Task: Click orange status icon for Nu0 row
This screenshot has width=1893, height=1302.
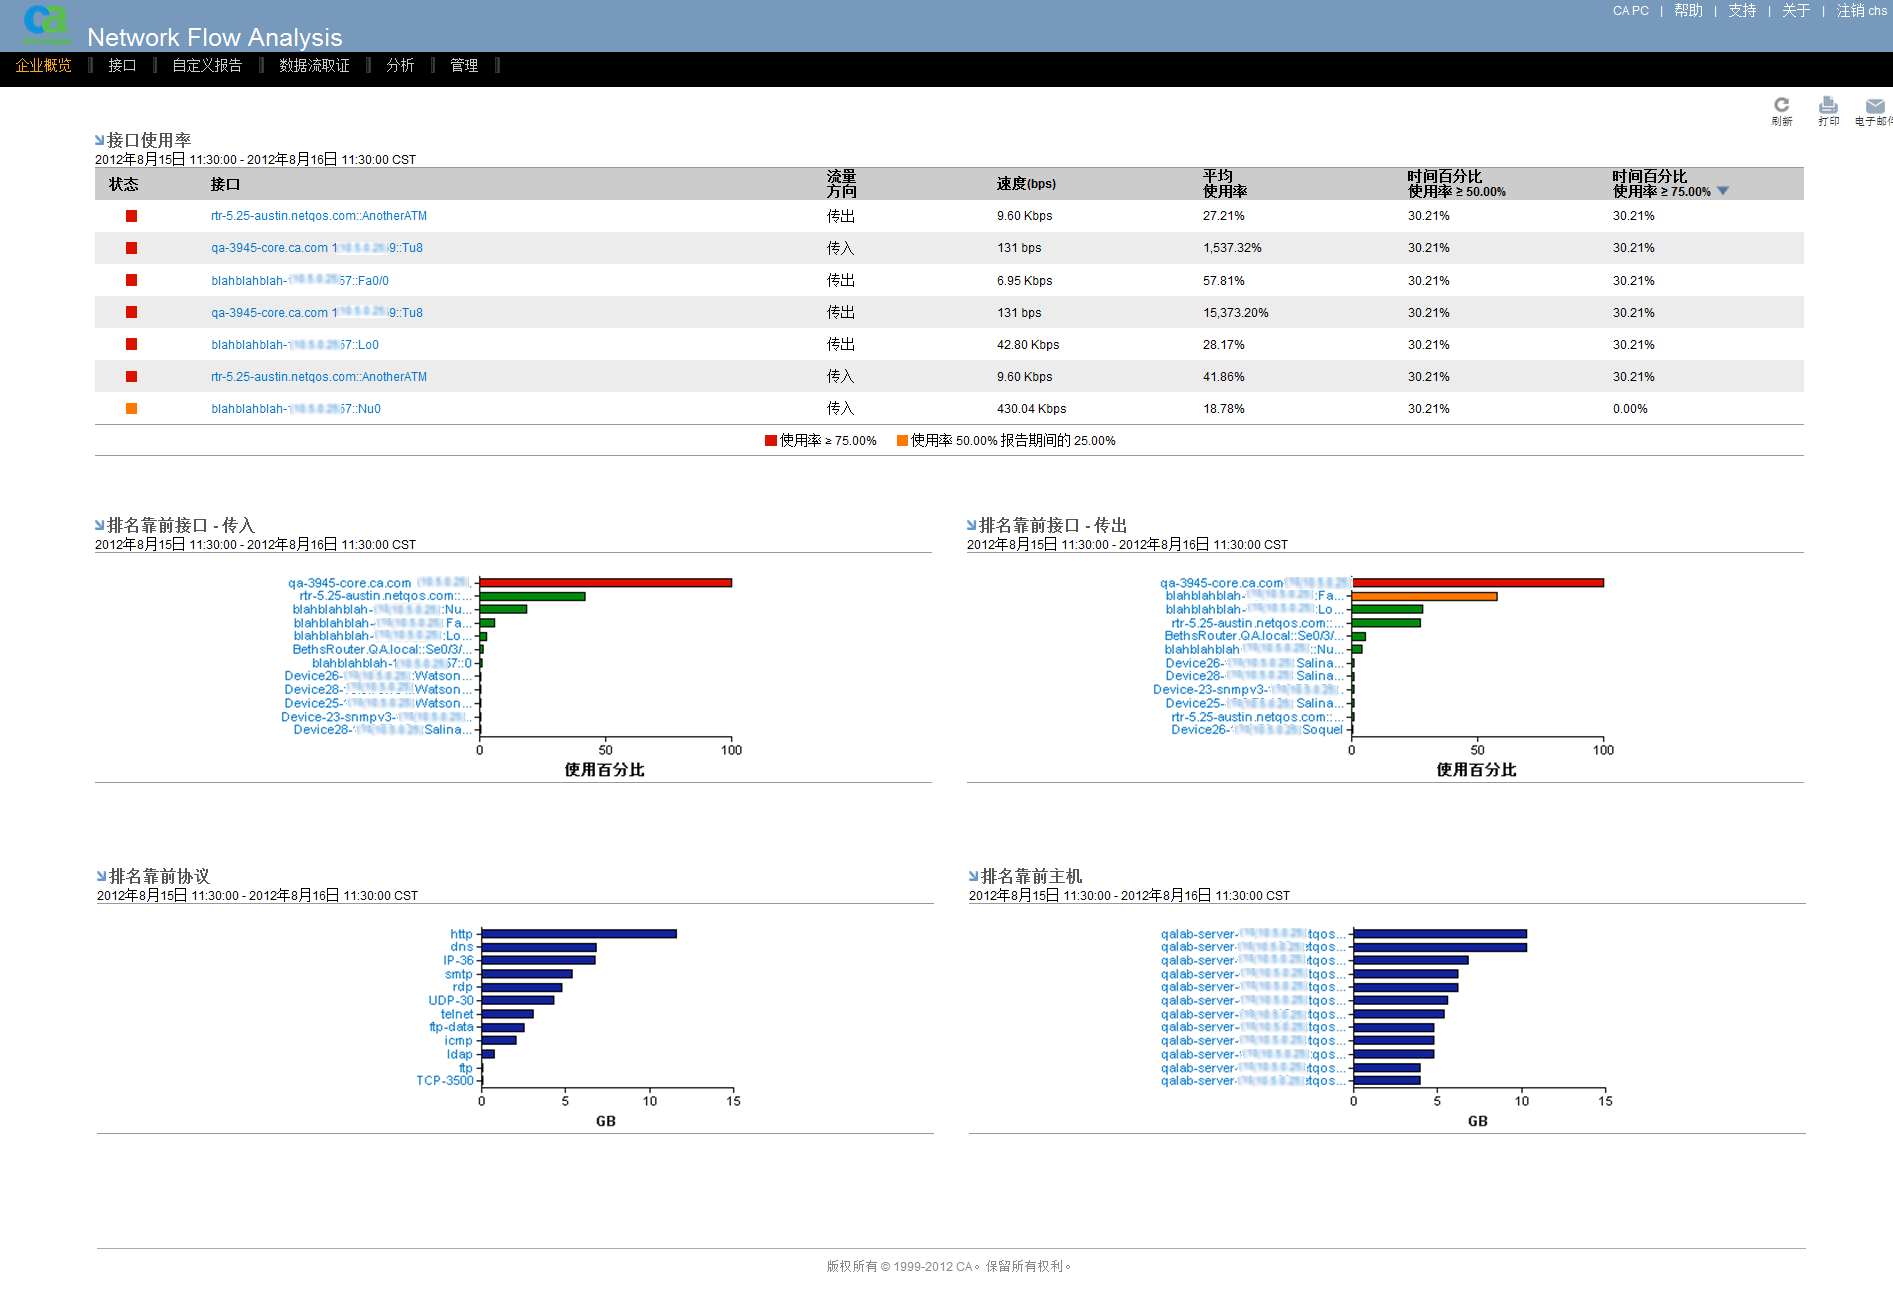Action: pyautogui.click(x=131, y=409)
